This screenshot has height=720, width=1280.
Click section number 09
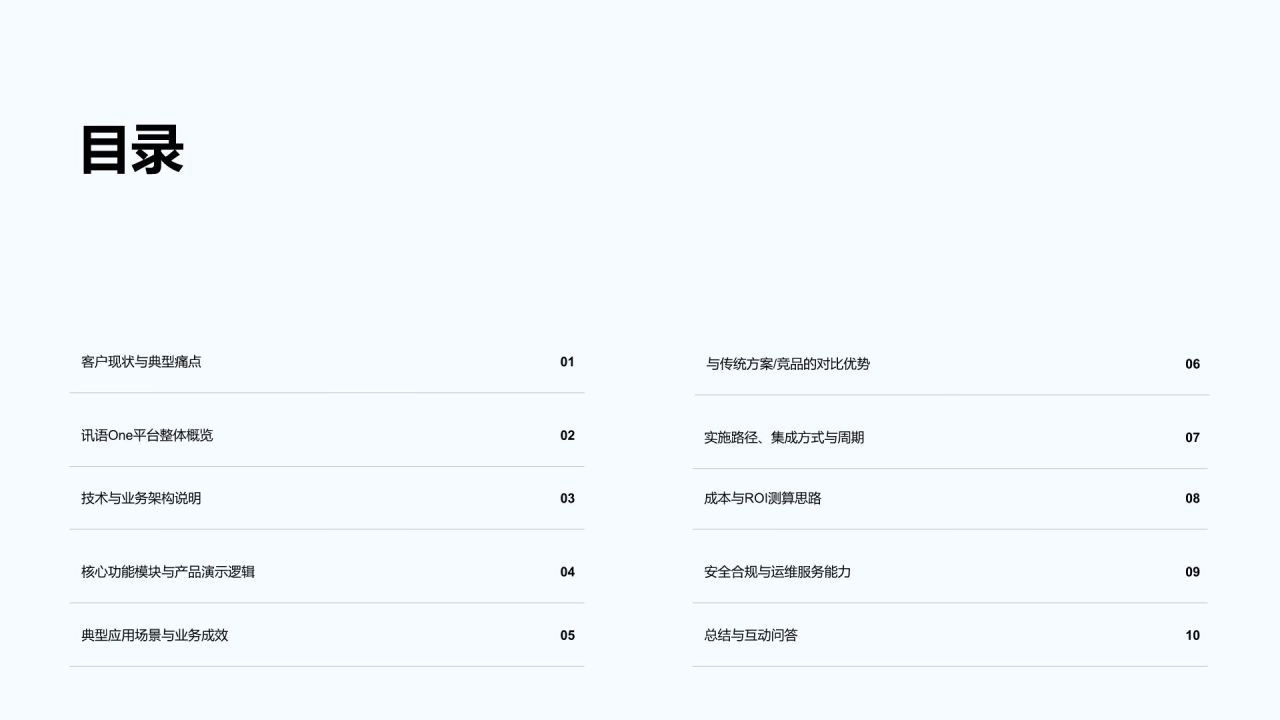1193,572
